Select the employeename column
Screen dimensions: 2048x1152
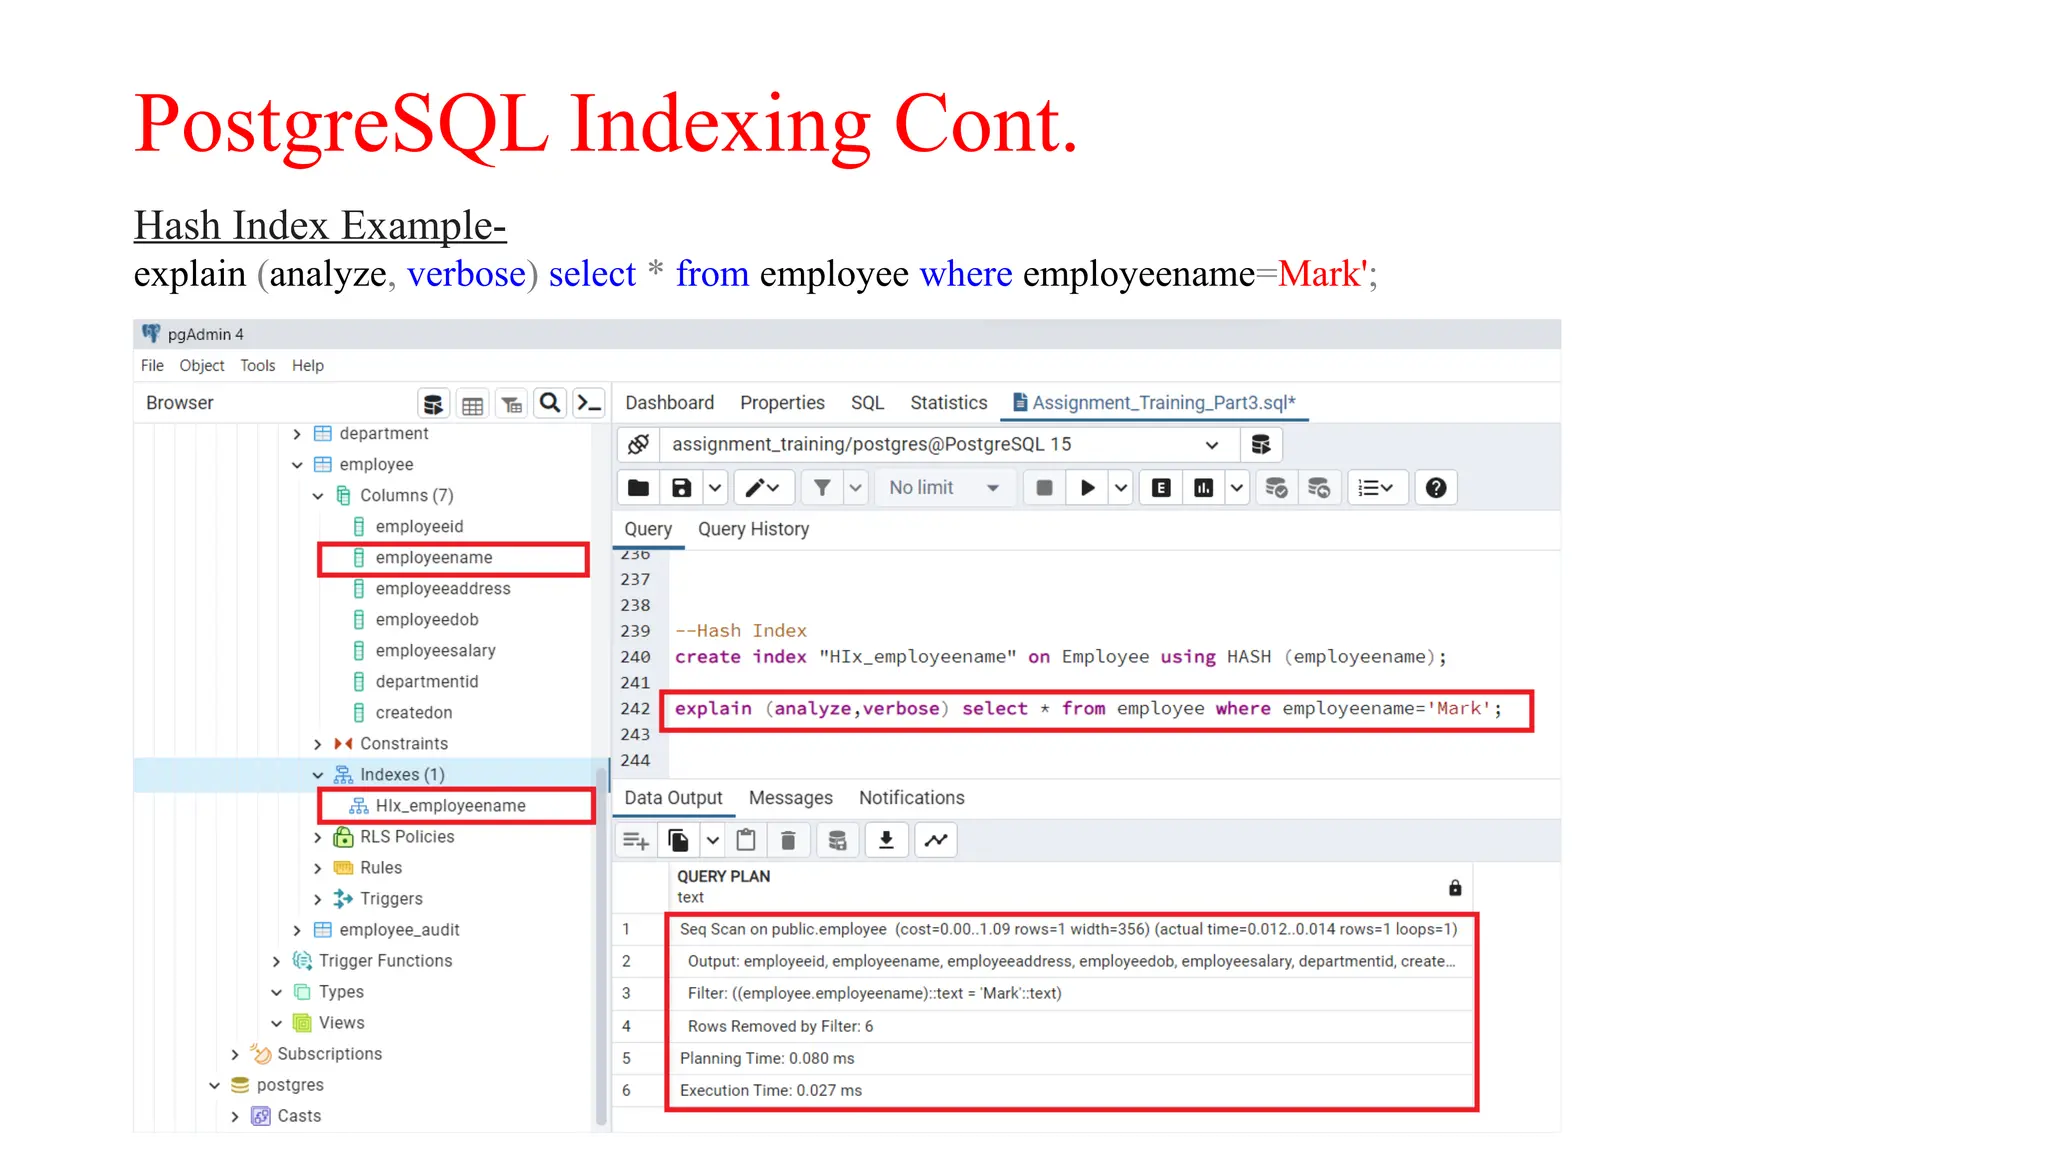434,558
